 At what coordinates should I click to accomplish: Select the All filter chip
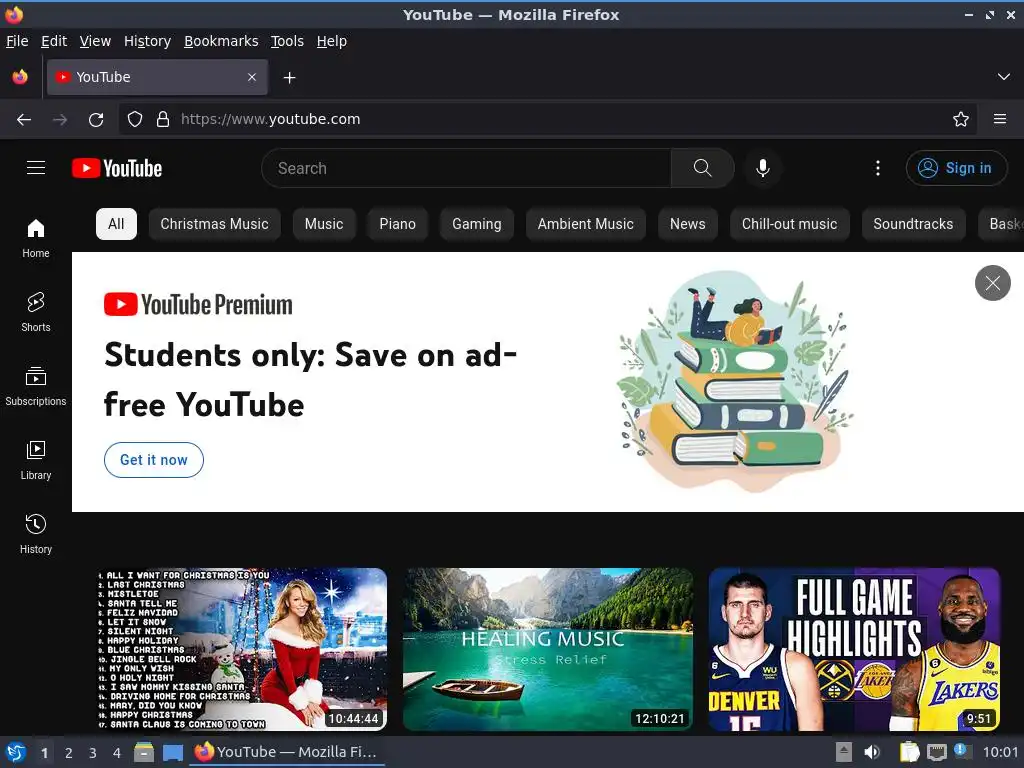tap(116, 224)
